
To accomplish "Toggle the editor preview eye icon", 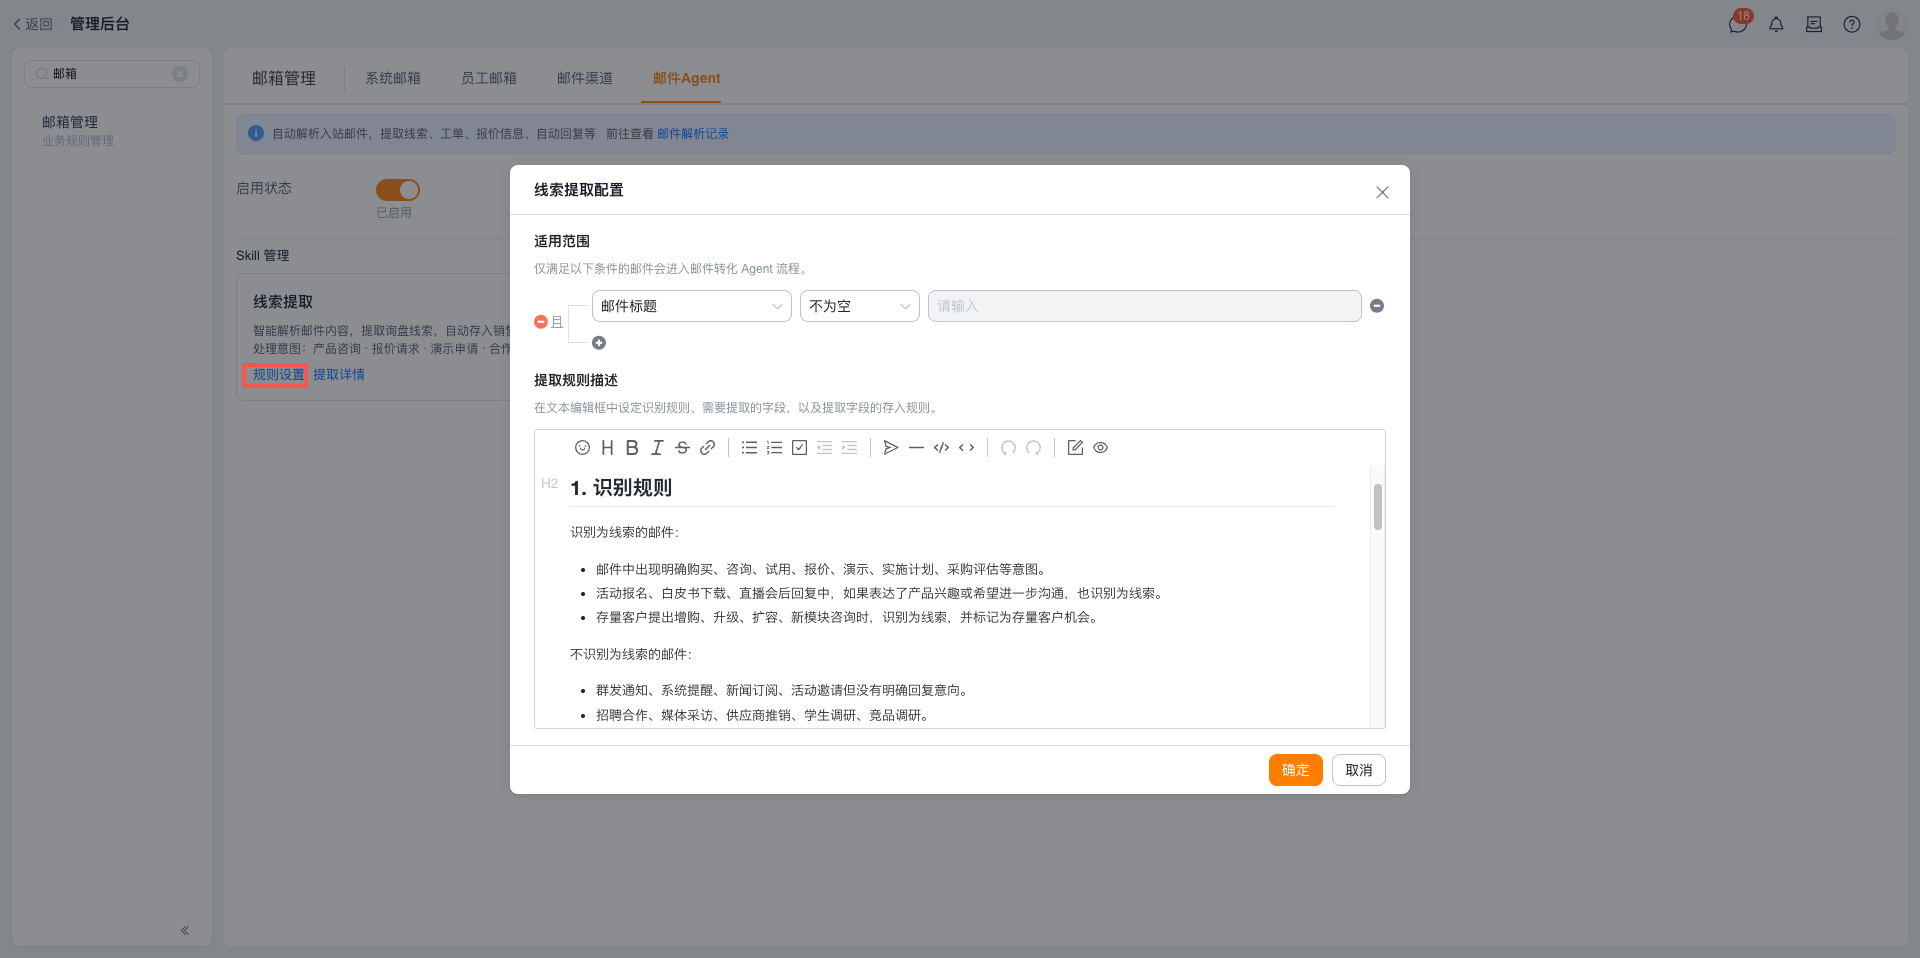I will click(1100, 448).
